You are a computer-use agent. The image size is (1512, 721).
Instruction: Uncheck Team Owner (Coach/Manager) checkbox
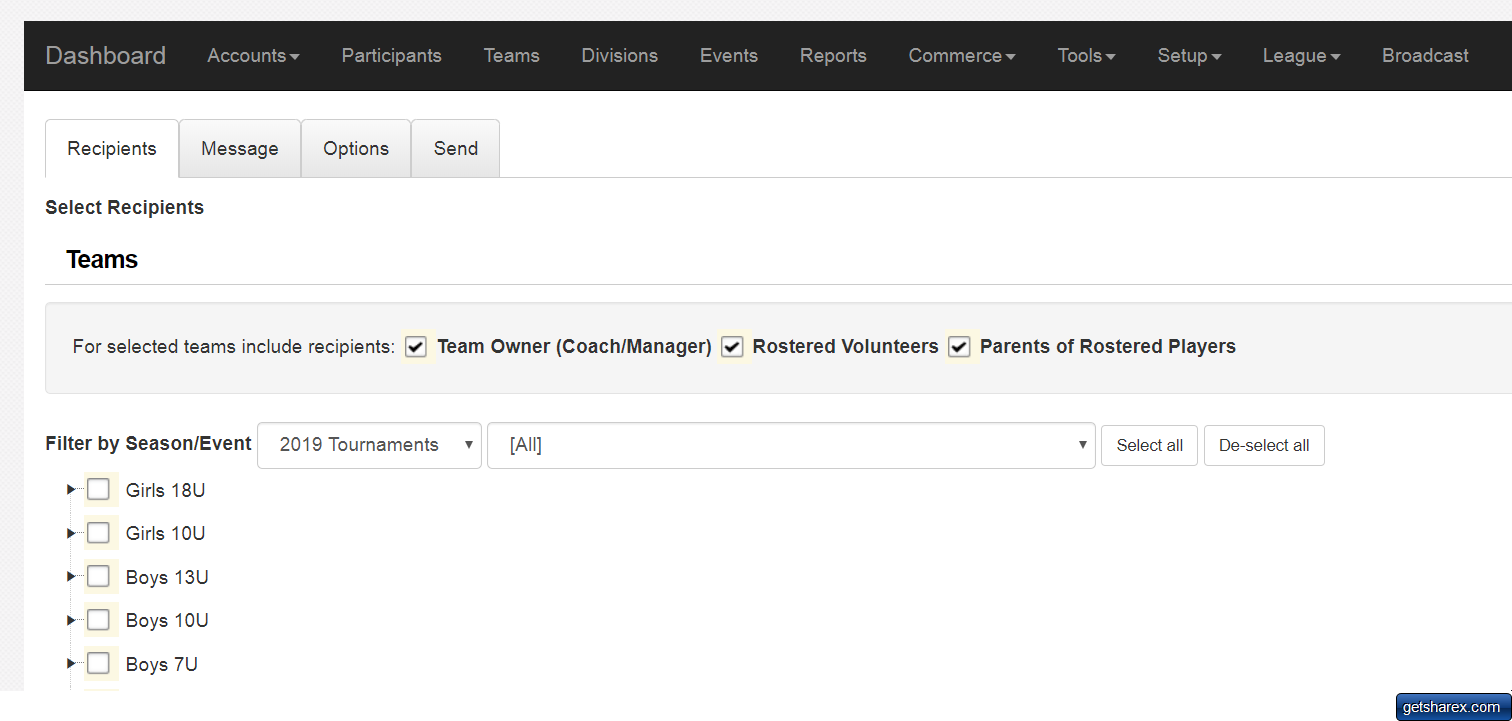pyautogui.click(x=417, y=347)
